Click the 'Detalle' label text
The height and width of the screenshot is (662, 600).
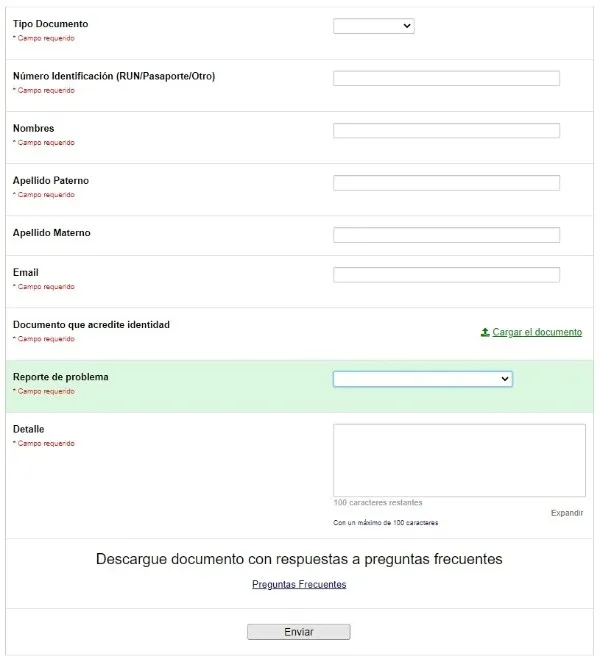(x=28, y=429)
